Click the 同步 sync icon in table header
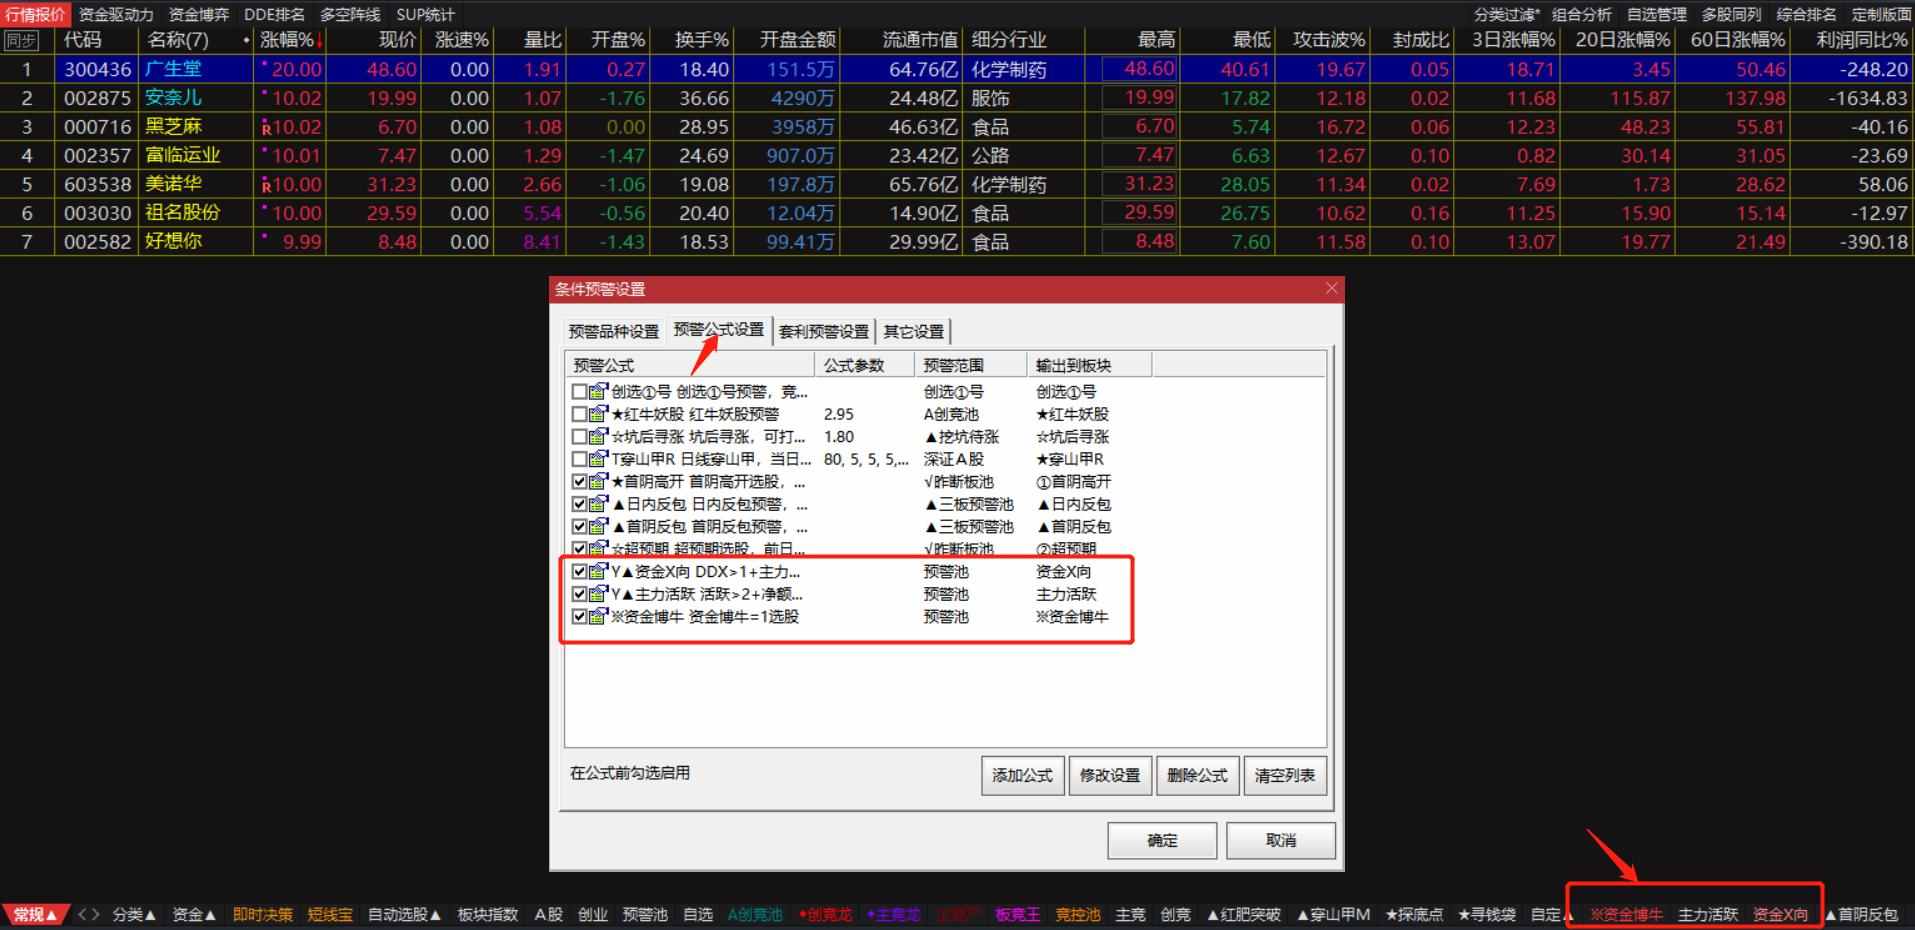This screenshot has height=930, width=1915. [22, 40]
